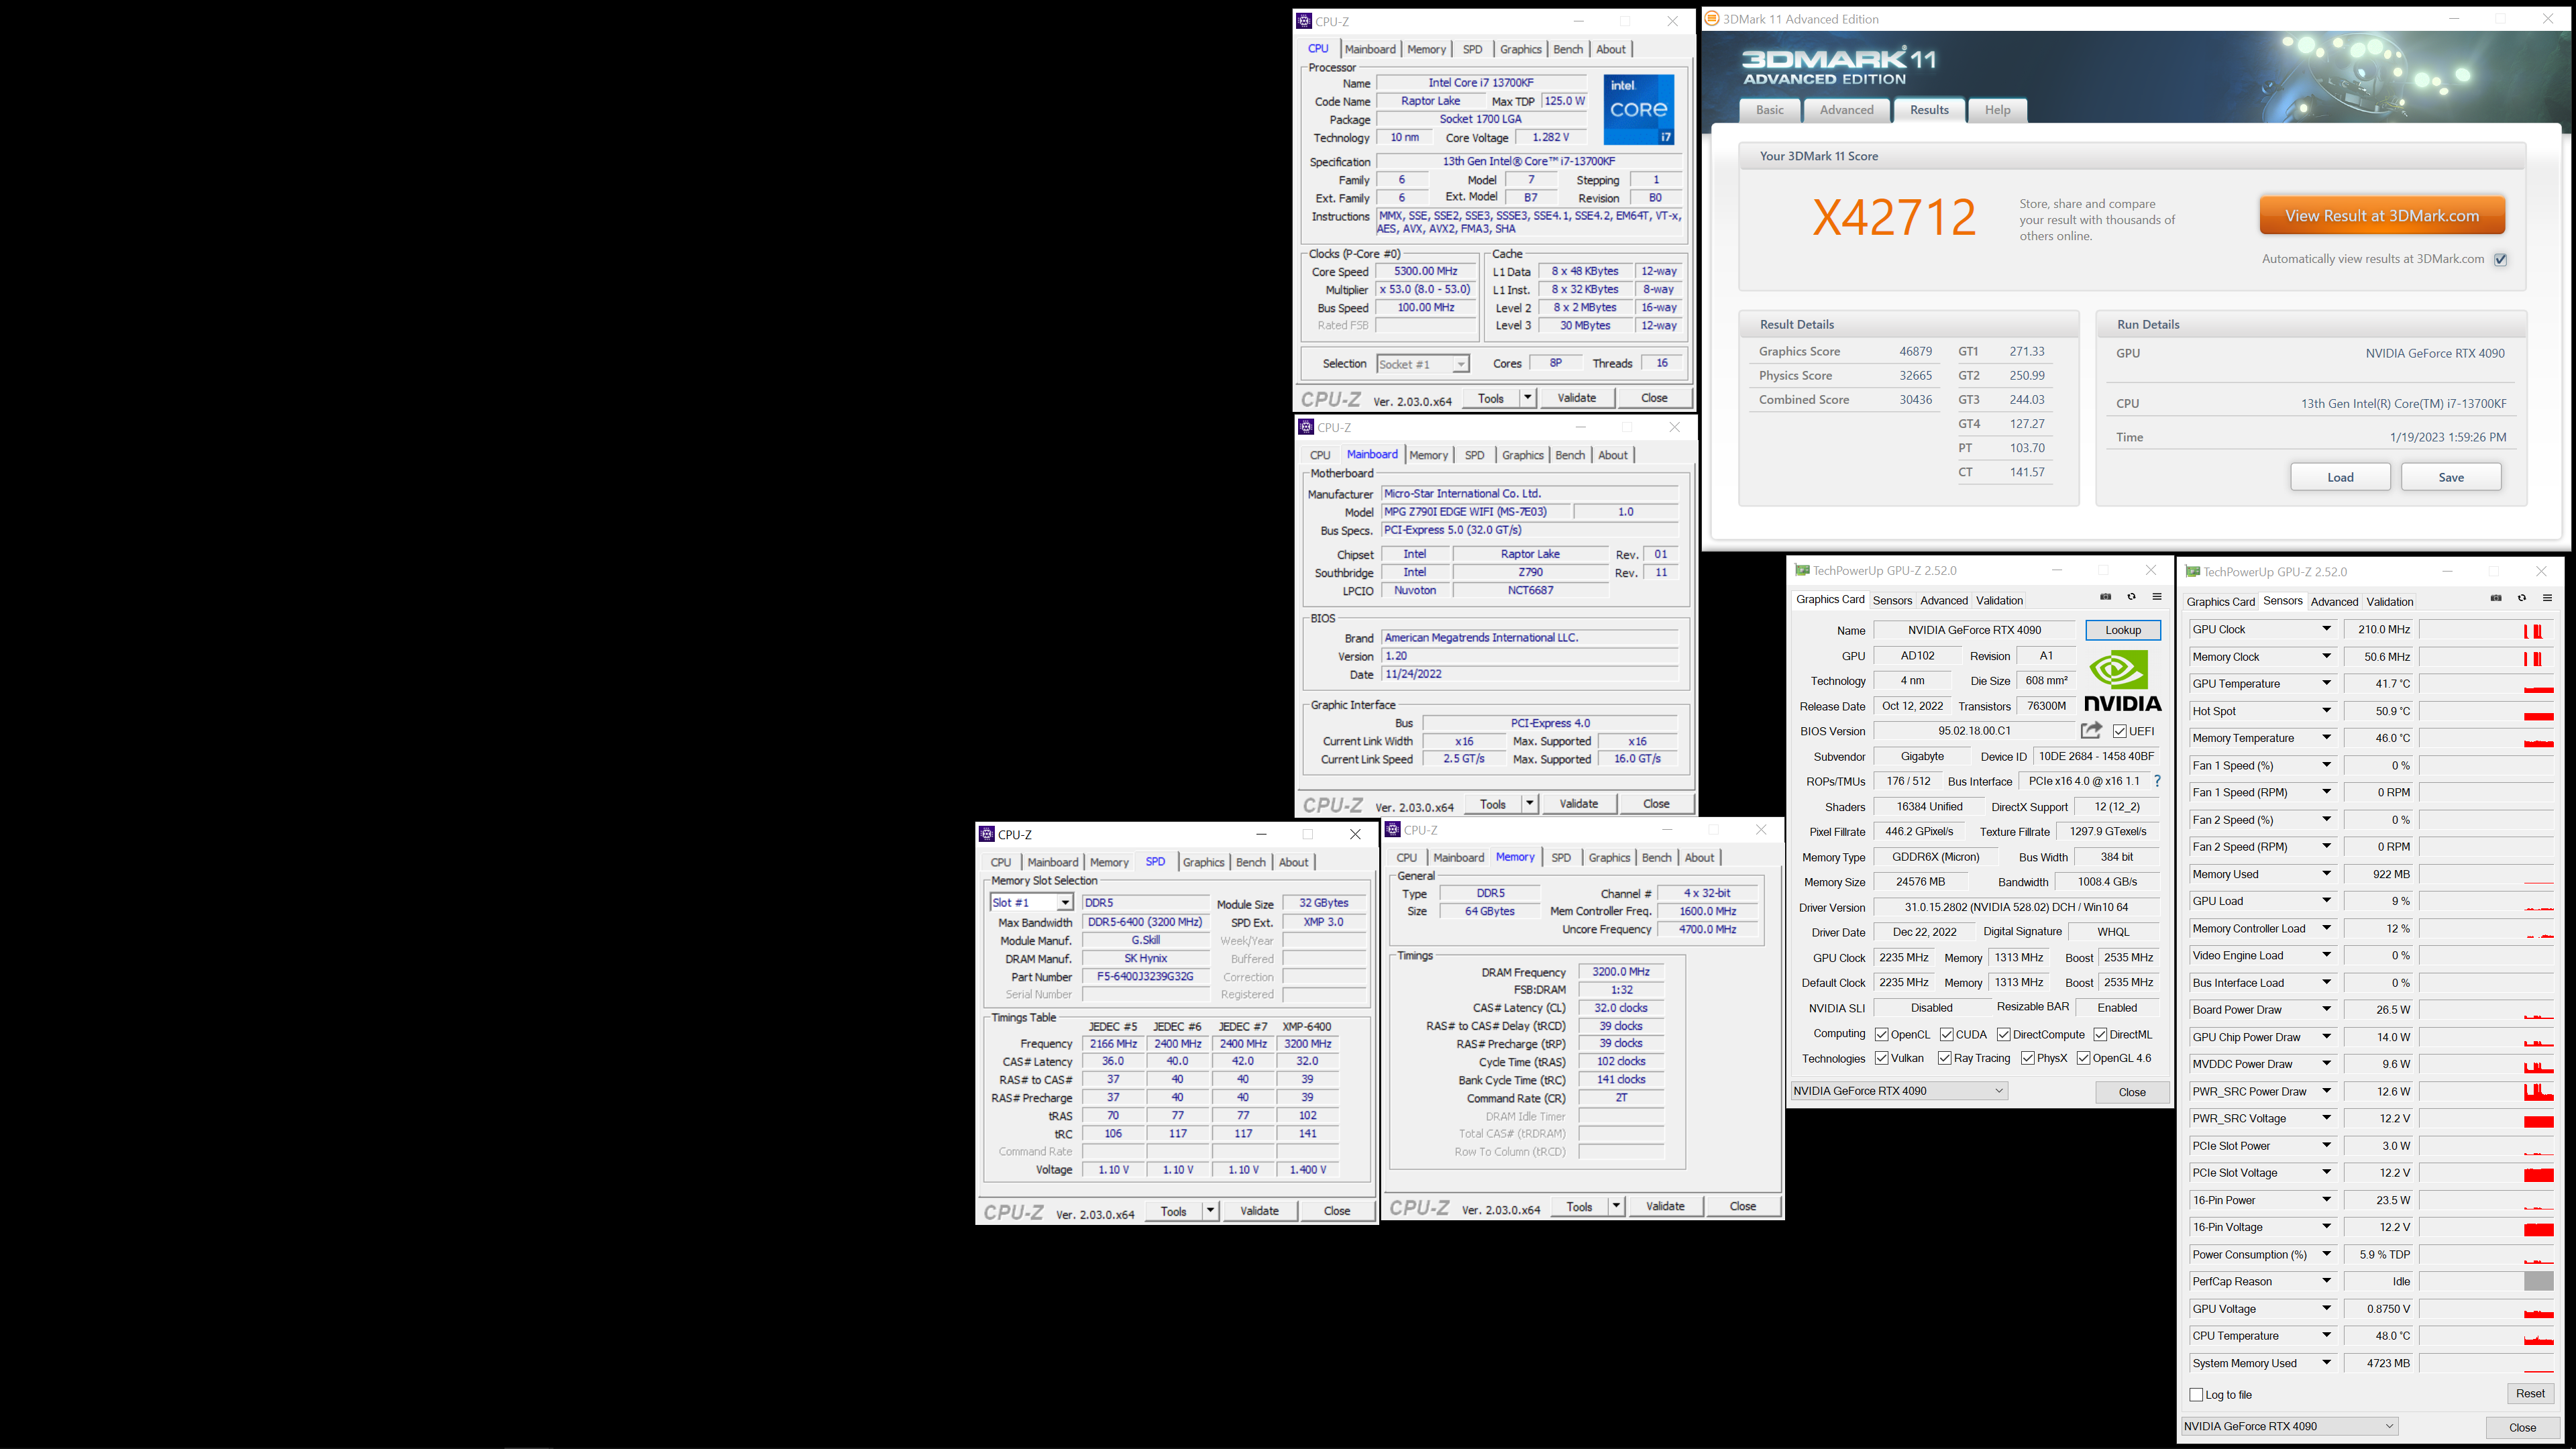The image size is (2576, 1449).
Task: Click the PerfCap Reason gray indicator bar
Action: [x=2538, y=1282]
